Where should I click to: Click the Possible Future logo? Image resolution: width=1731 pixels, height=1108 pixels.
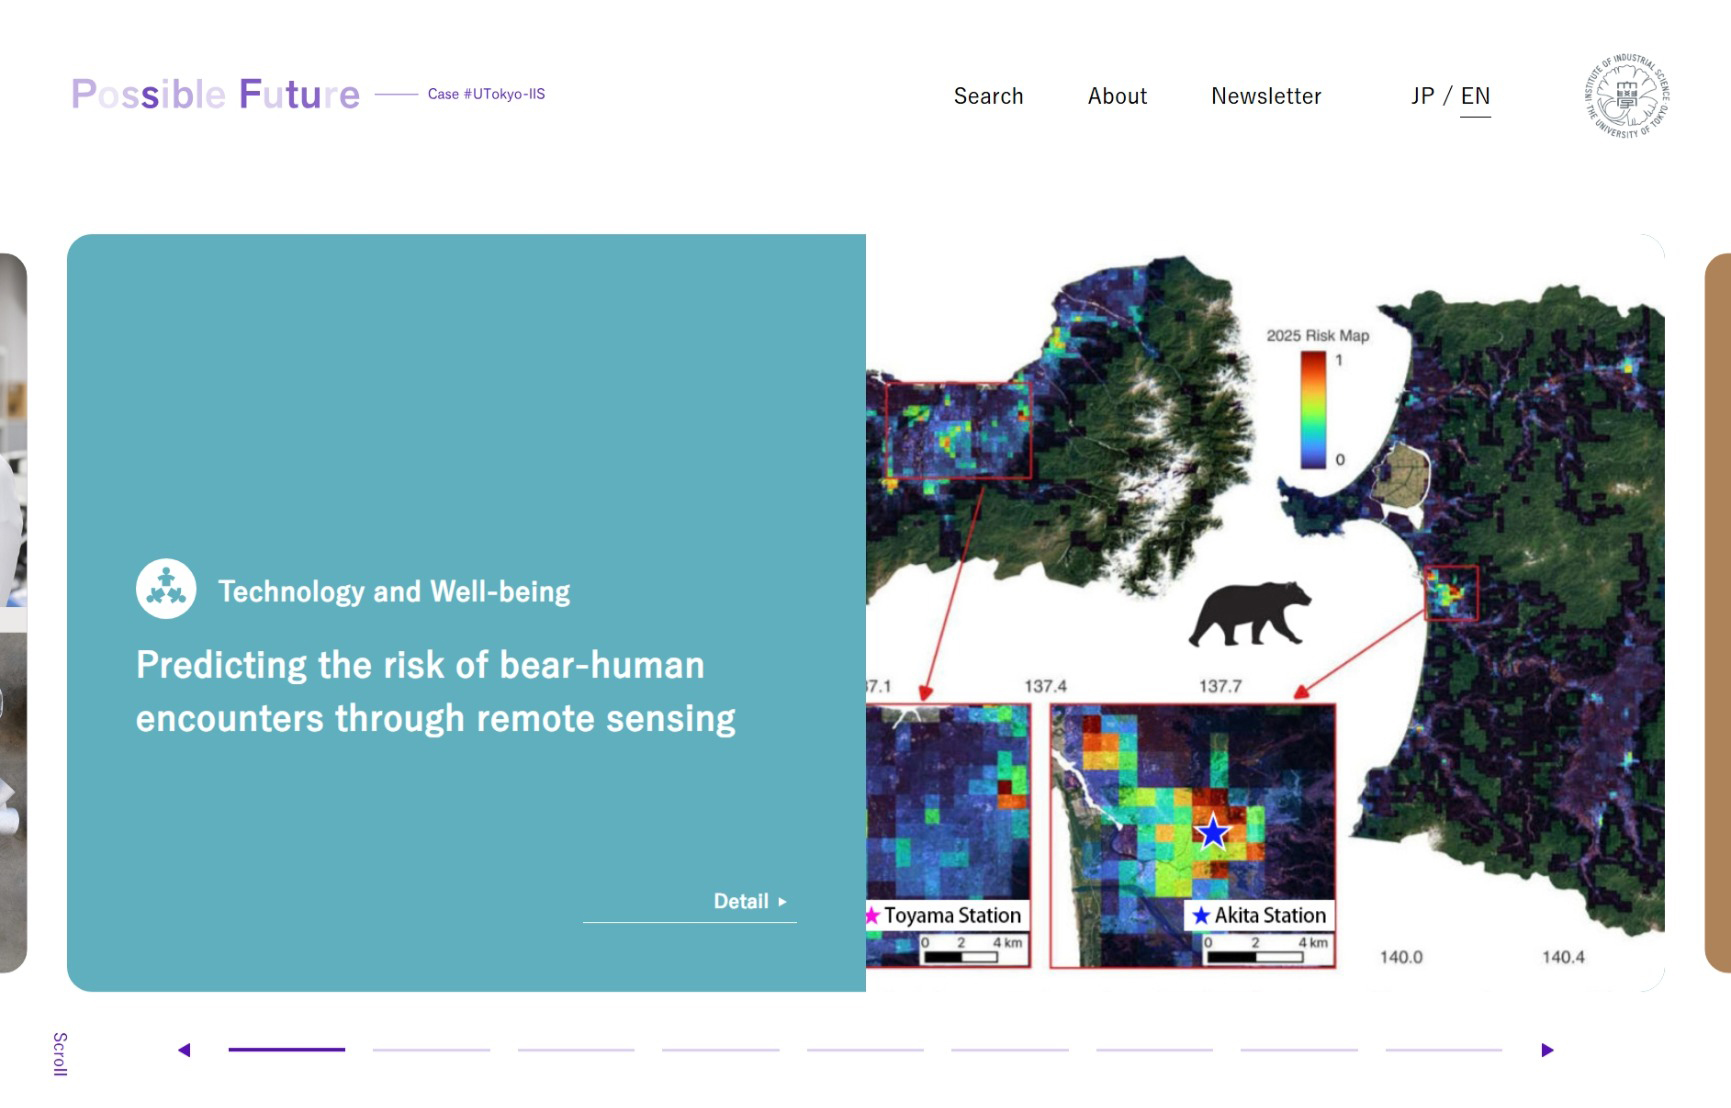pyautogui.click(x=215, y=94)
